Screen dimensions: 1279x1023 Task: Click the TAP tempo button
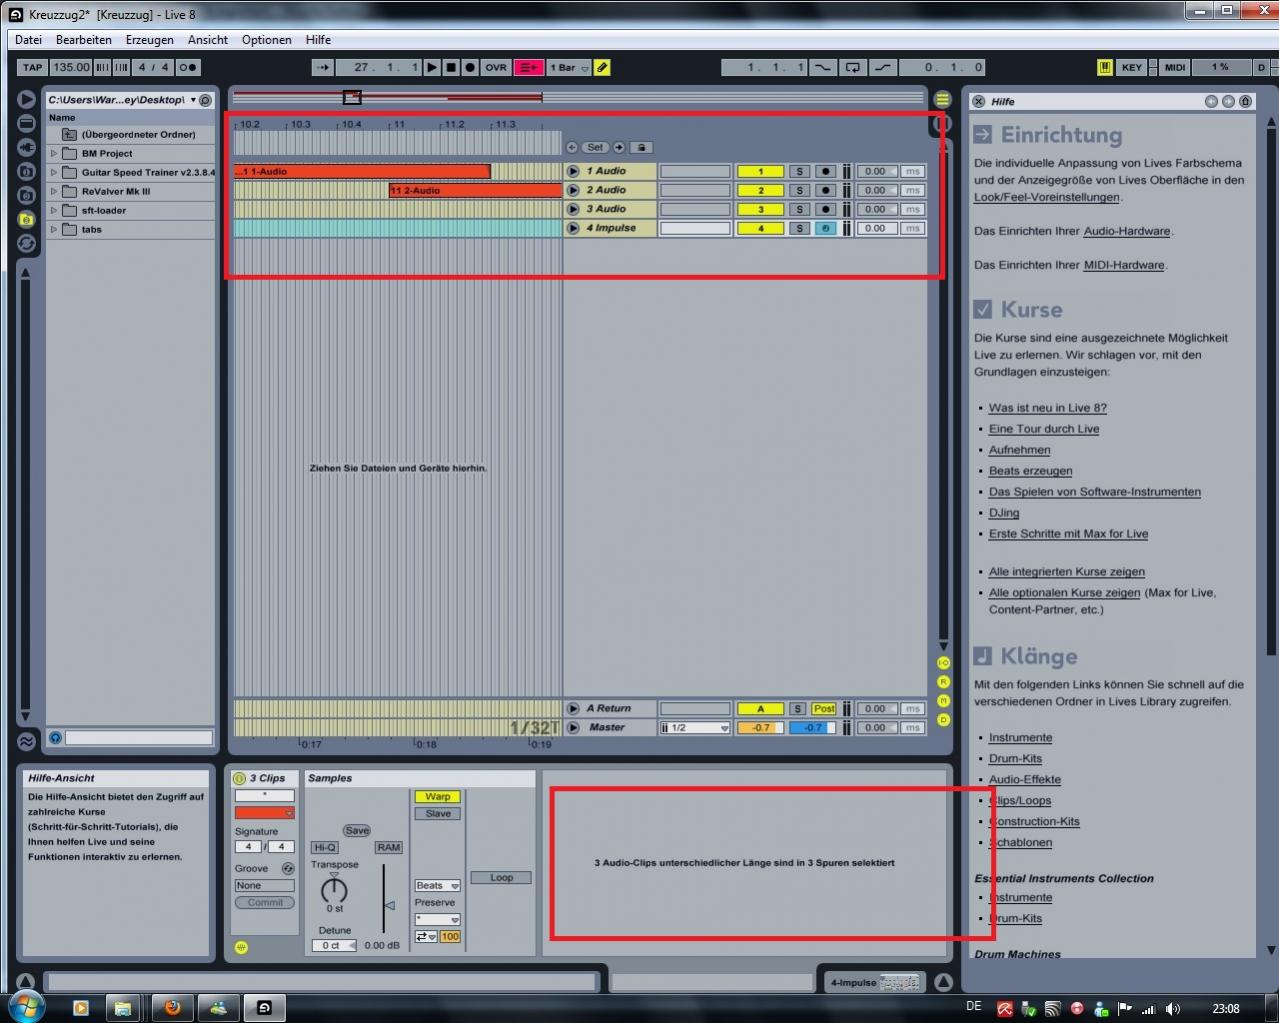[33, 67]
